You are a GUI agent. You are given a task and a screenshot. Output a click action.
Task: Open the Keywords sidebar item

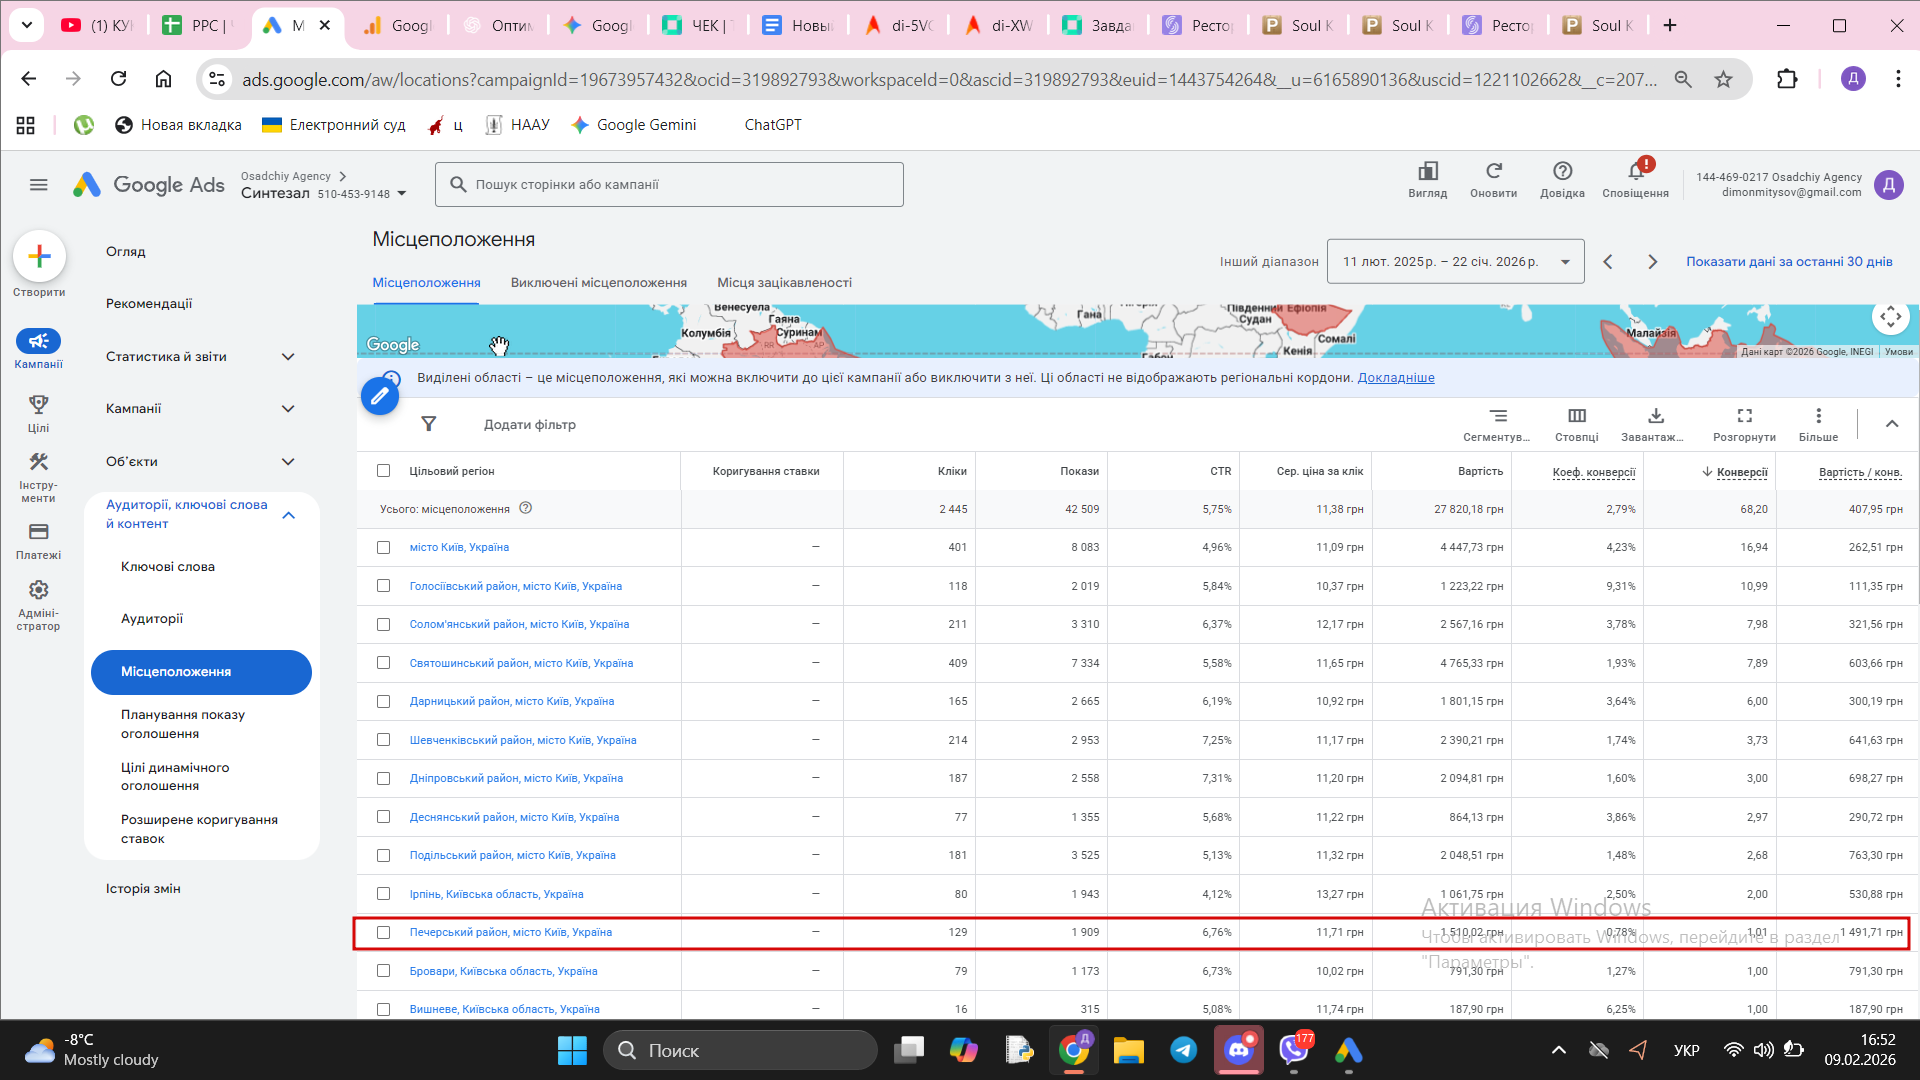[168, 567]
